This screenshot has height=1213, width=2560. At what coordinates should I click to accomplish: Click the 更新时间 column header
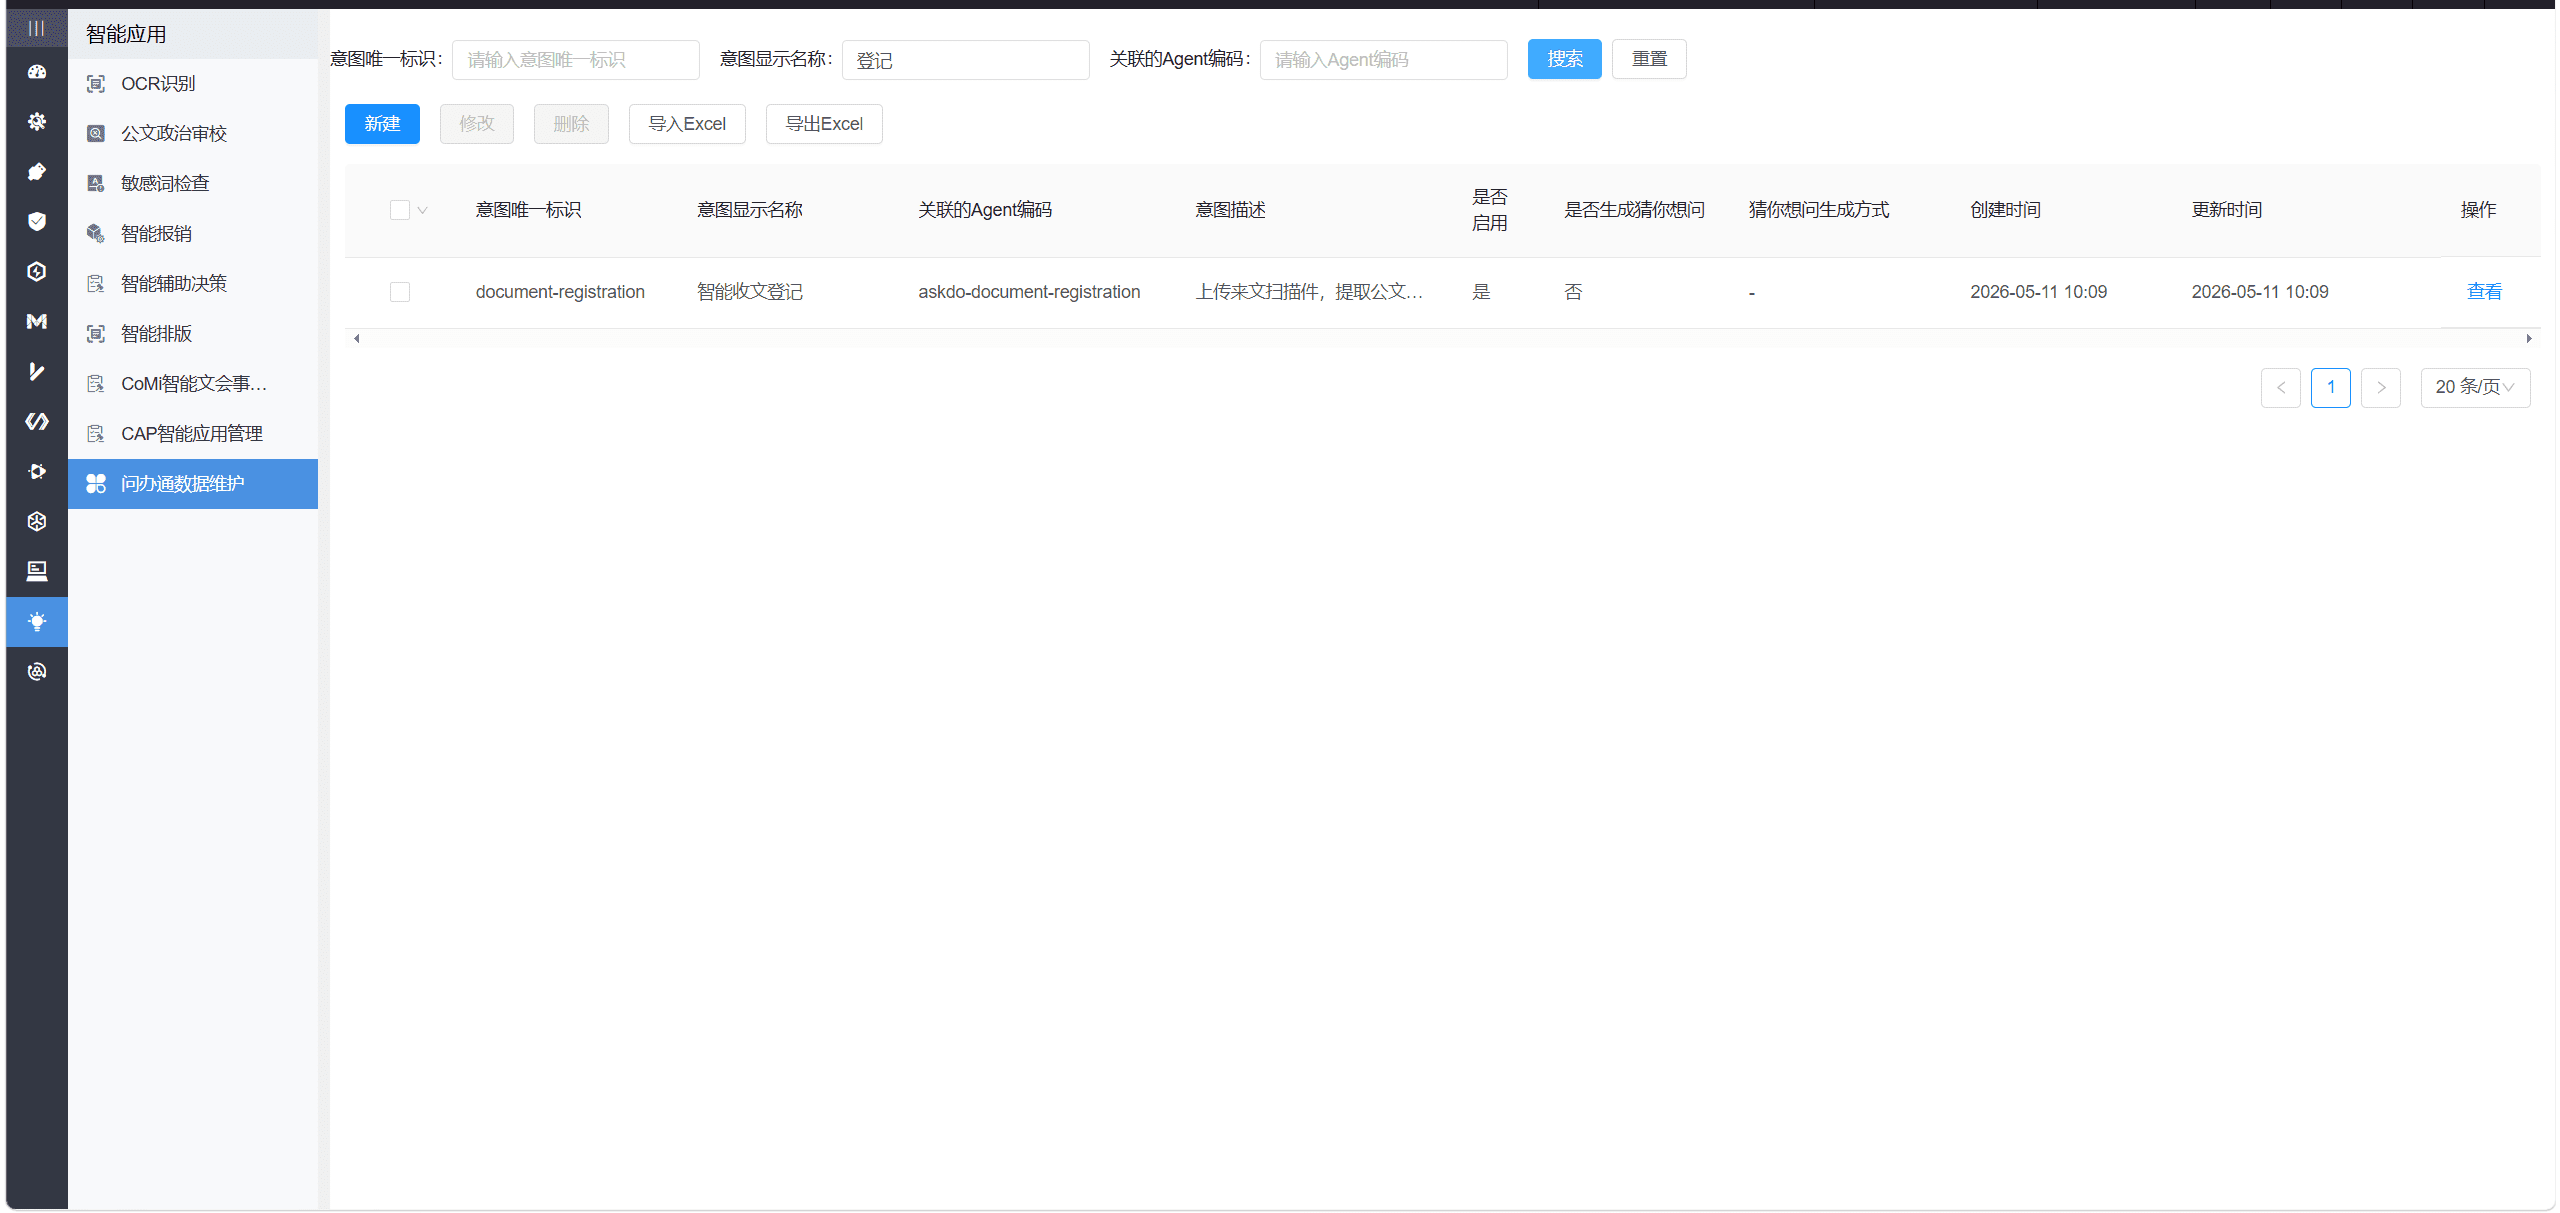[x=2227, y=210]
